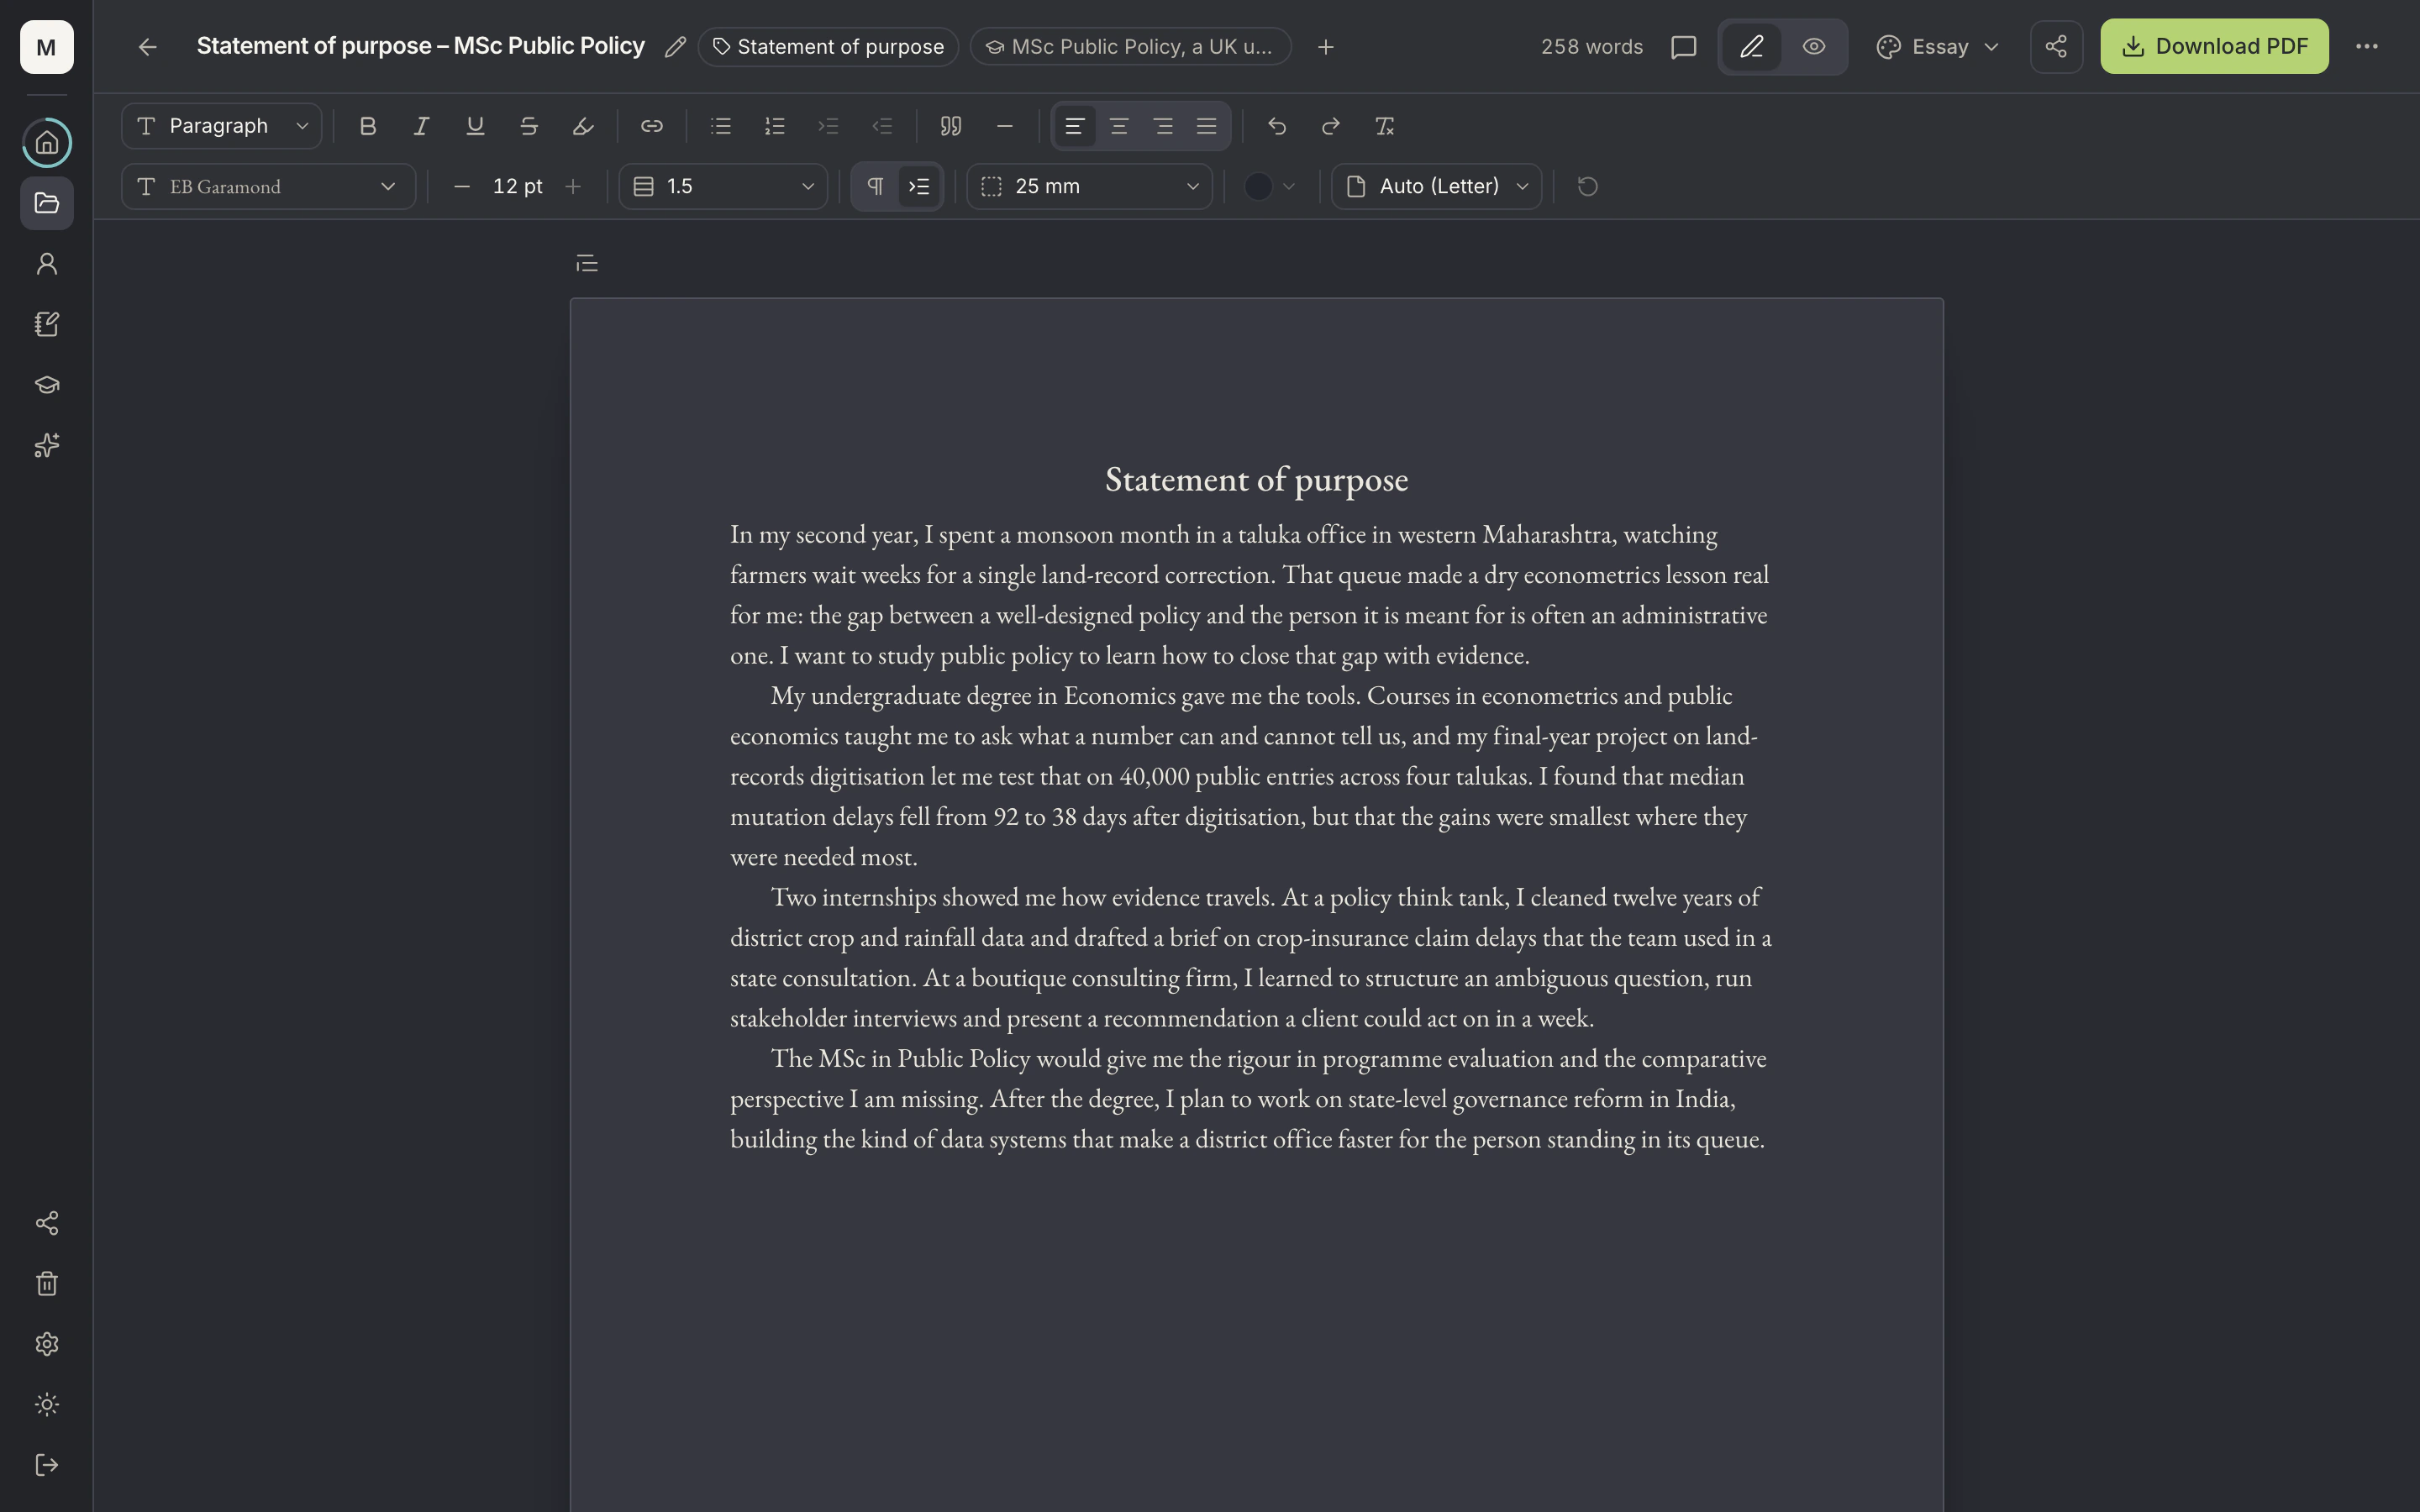Align text left
The width and height of the screenshot is (2420, 1512).
pos(1075,126)
